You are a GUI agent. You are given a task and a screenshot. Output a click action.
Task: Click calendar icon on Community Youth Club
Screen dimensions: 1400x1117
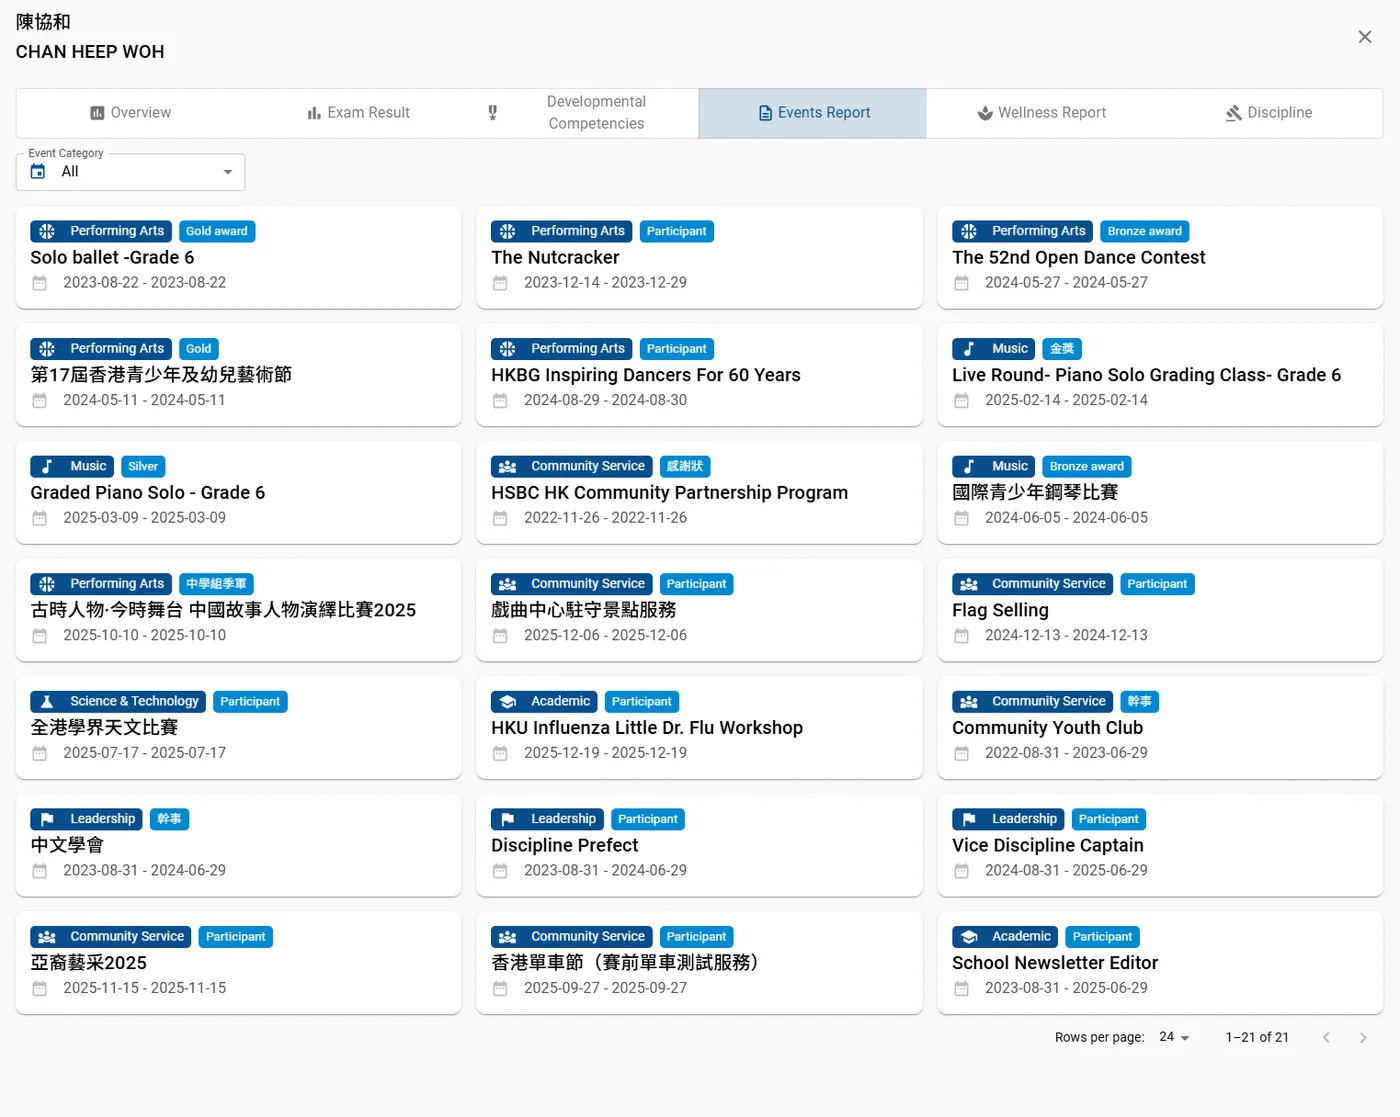961,753
